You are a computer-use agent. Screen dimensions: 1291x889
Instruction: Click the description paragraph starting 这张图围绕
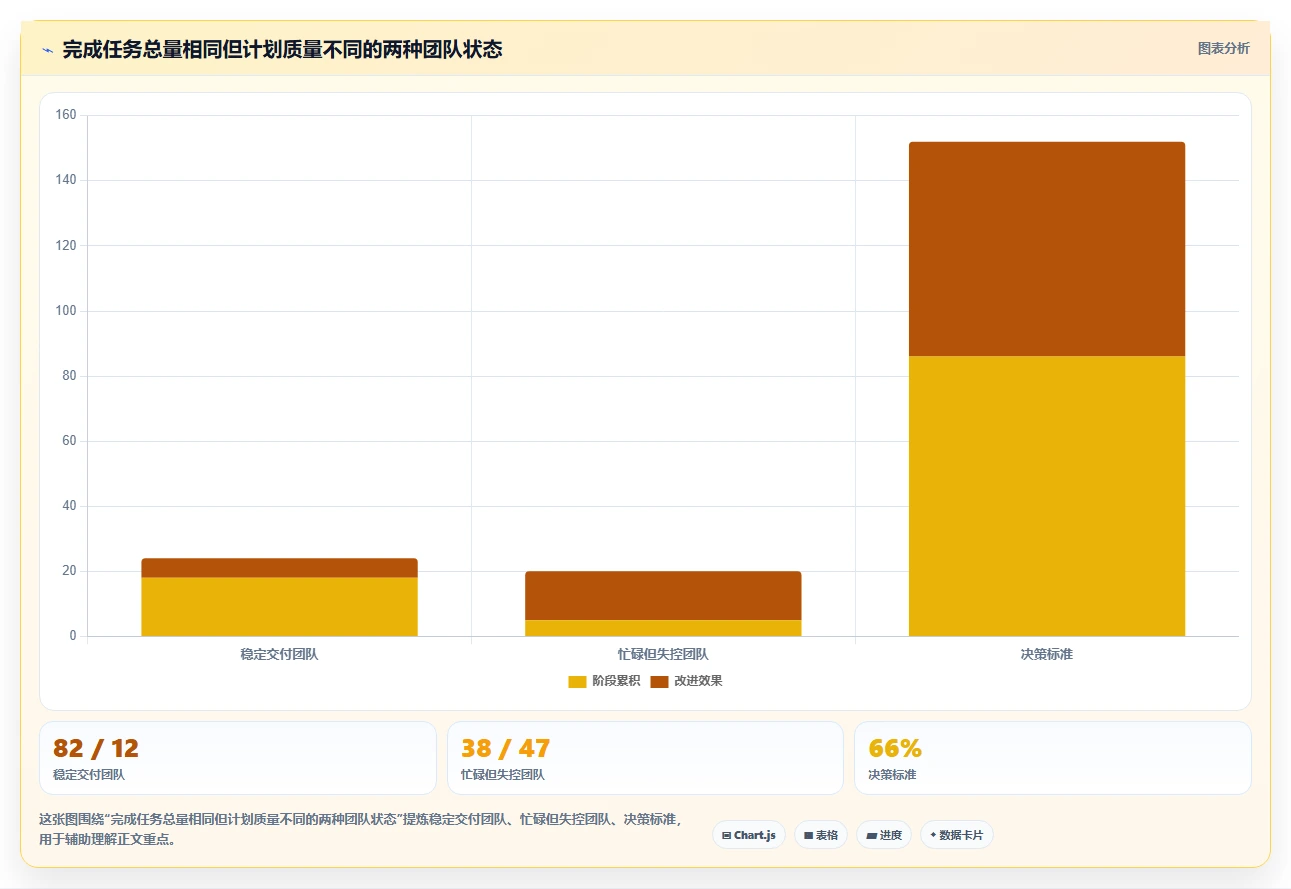pos(361,829)
